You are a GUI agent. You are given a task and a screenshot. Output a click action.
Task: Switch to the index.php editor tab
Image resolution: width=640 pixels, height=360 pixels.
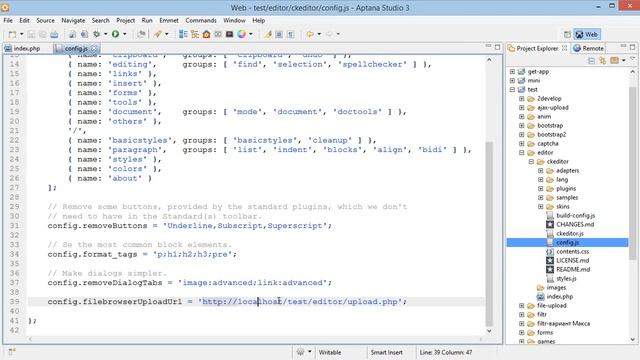[23, 48]
